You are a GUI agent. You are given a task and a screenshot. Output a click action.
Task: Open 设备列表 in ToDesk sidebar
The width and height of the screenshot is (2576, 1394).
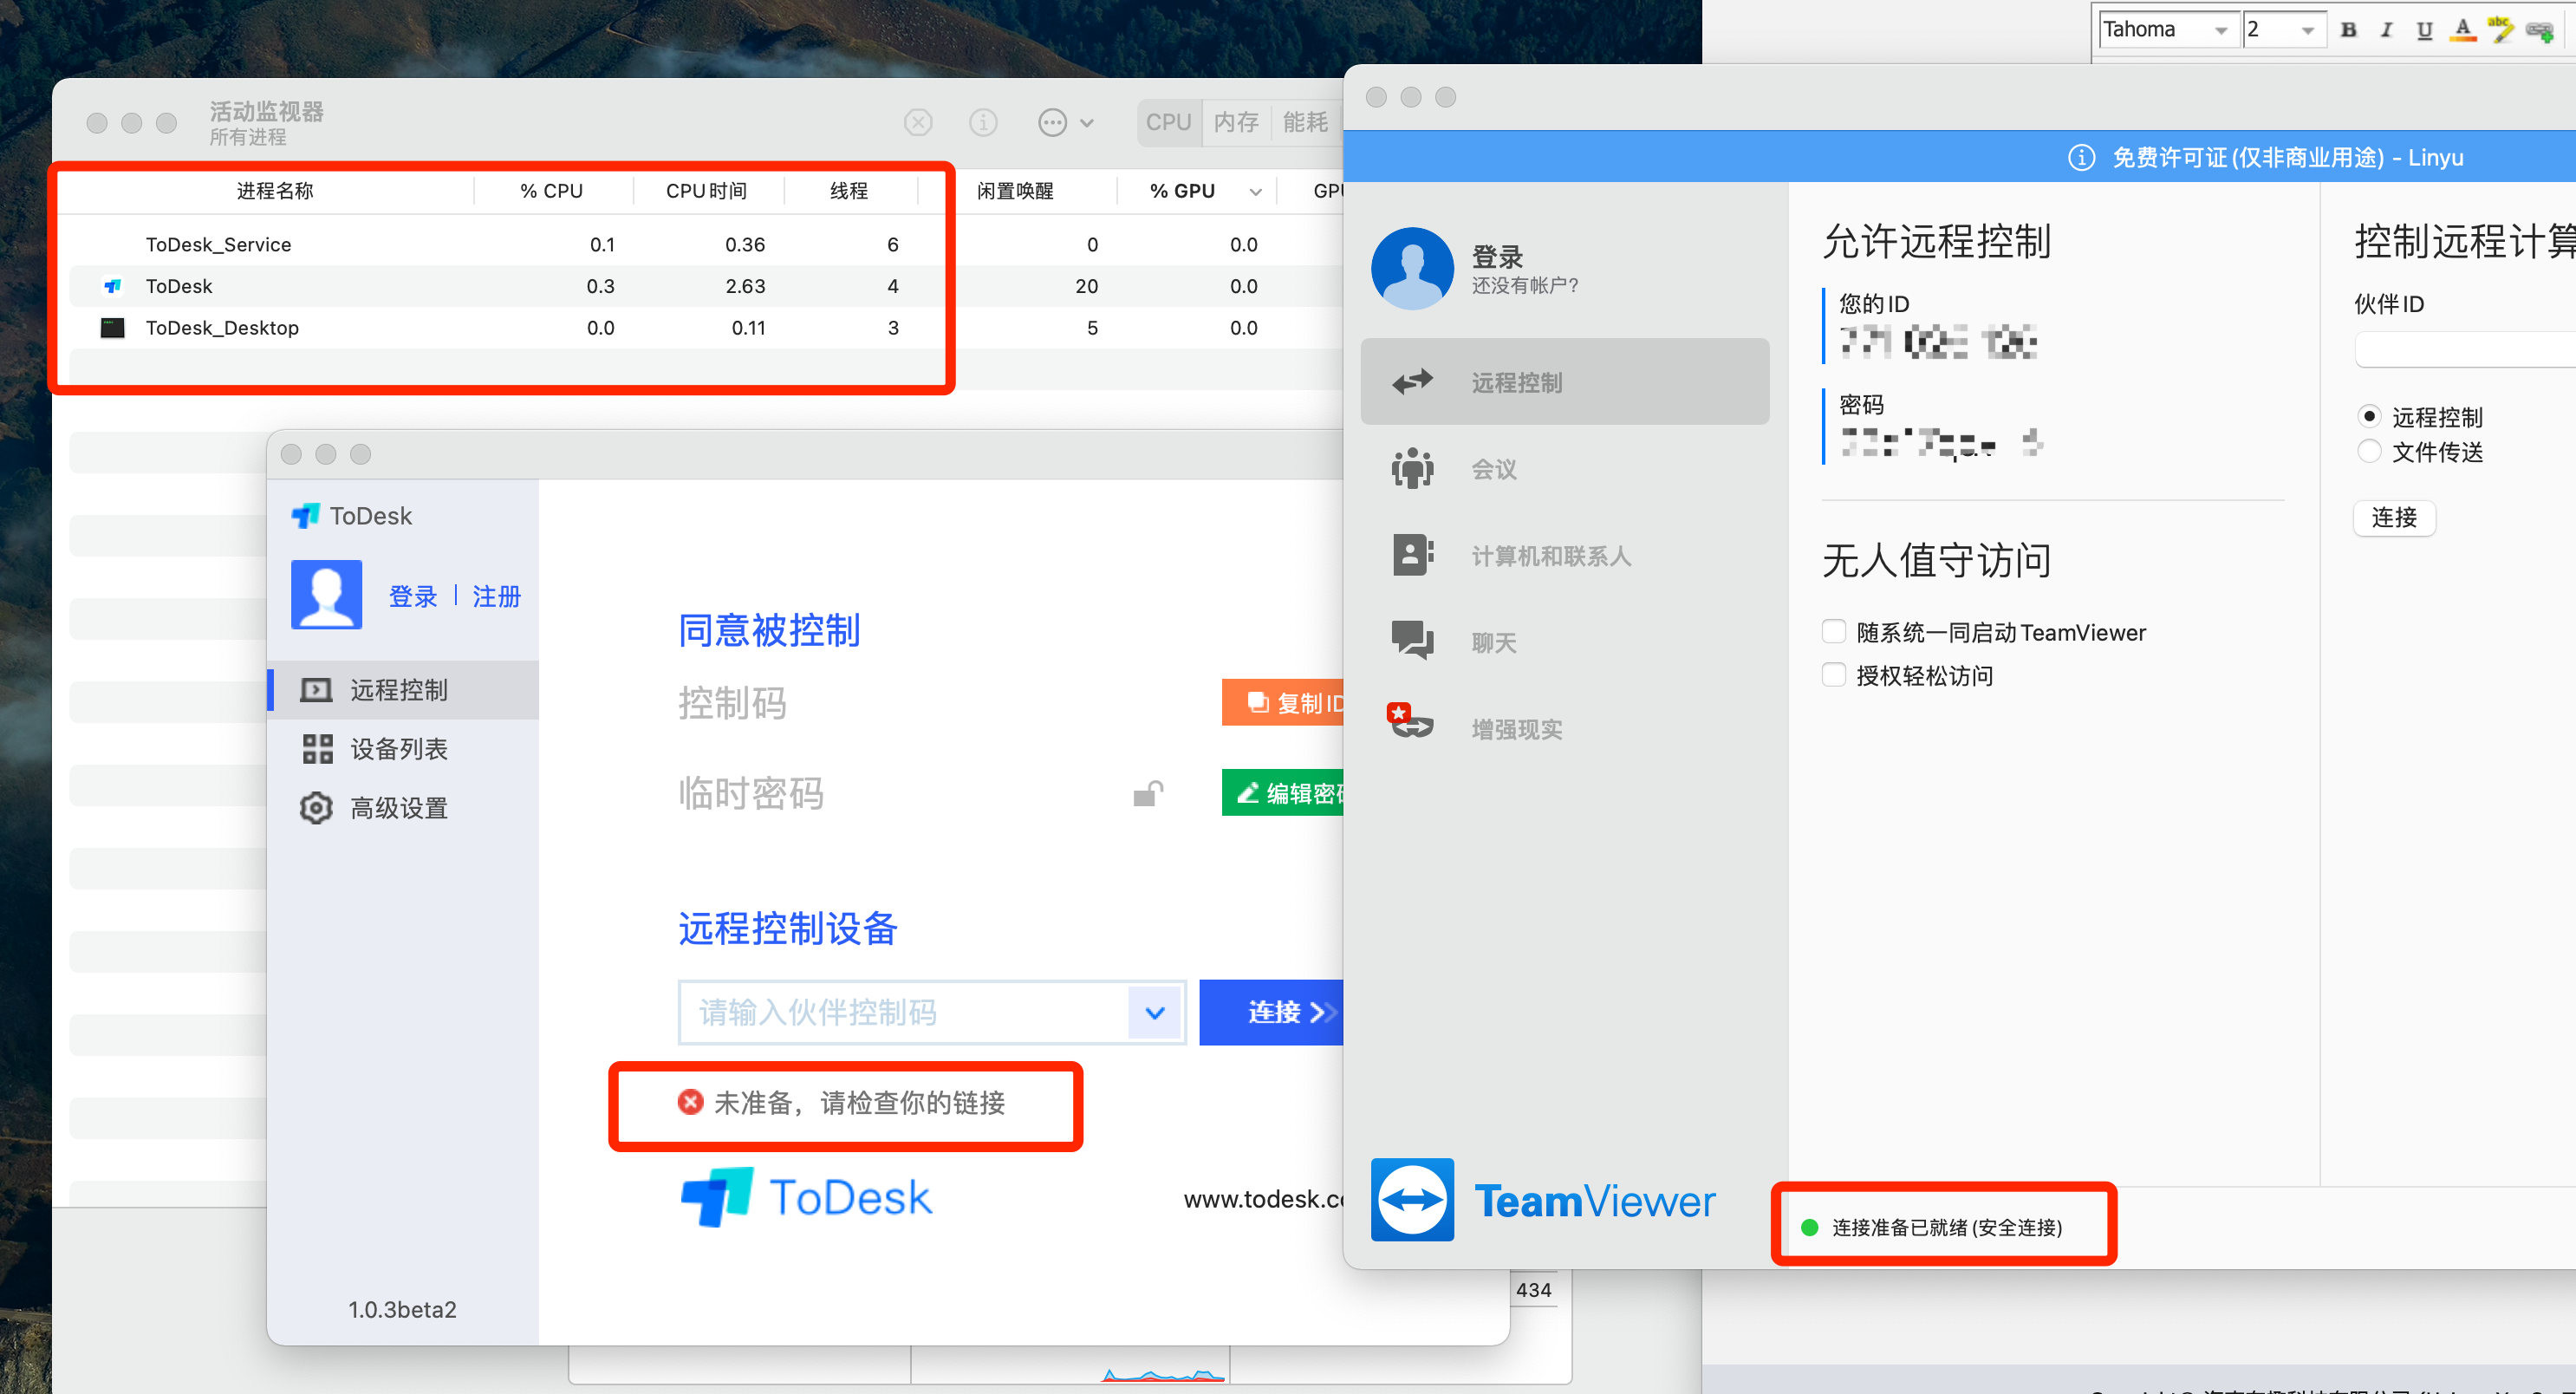(x=403, y=748)
